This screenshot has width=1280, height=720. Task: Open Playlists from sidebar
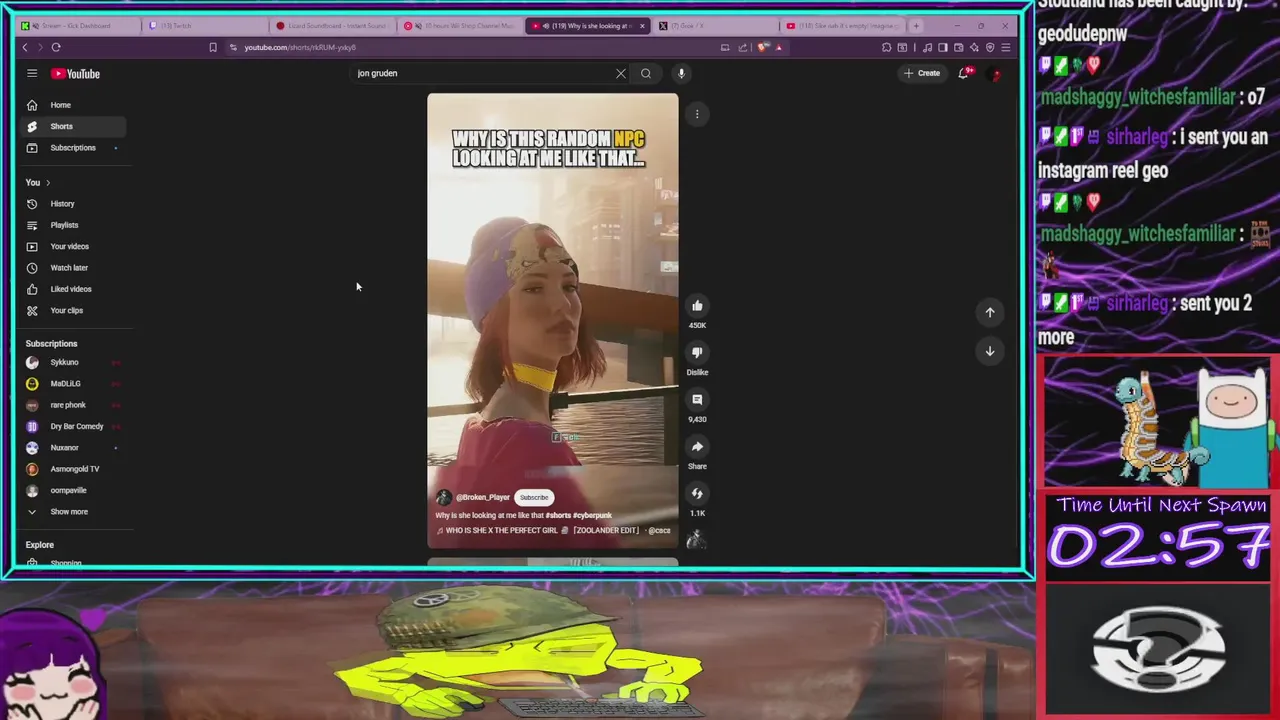(72, 225)
